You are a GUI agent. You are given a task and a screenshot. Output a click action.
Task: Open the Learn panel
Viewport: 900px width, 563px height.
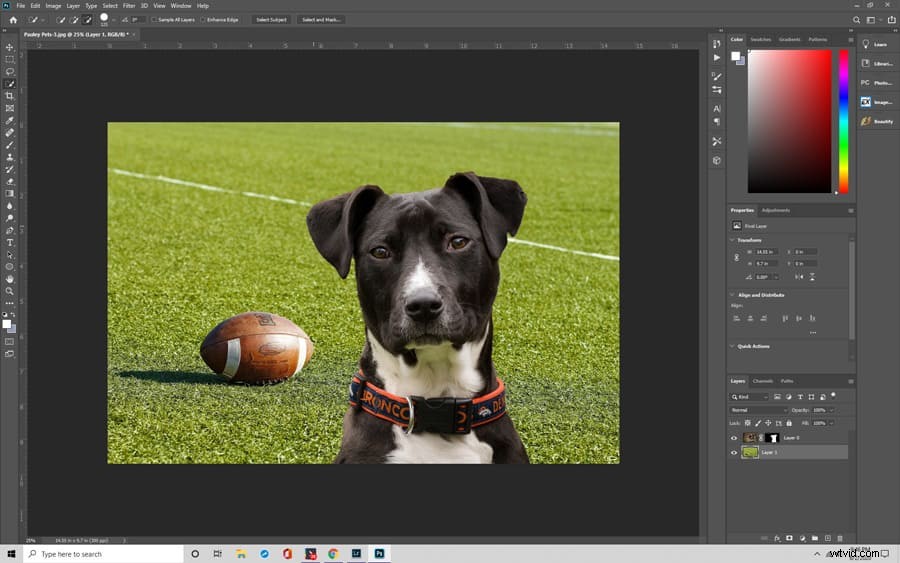click(876, 44)
